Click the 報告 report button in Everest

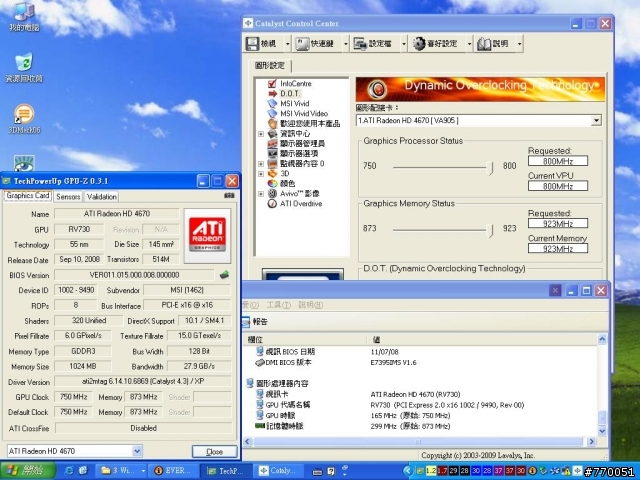pos(256,322)
